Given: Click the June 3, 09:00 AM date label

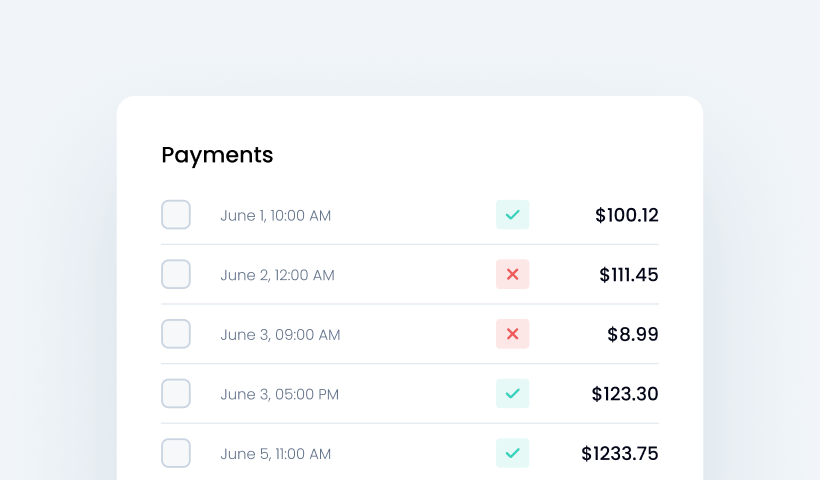Looking at the screenshot, I should pyautogui.click(x=280, y=335).
